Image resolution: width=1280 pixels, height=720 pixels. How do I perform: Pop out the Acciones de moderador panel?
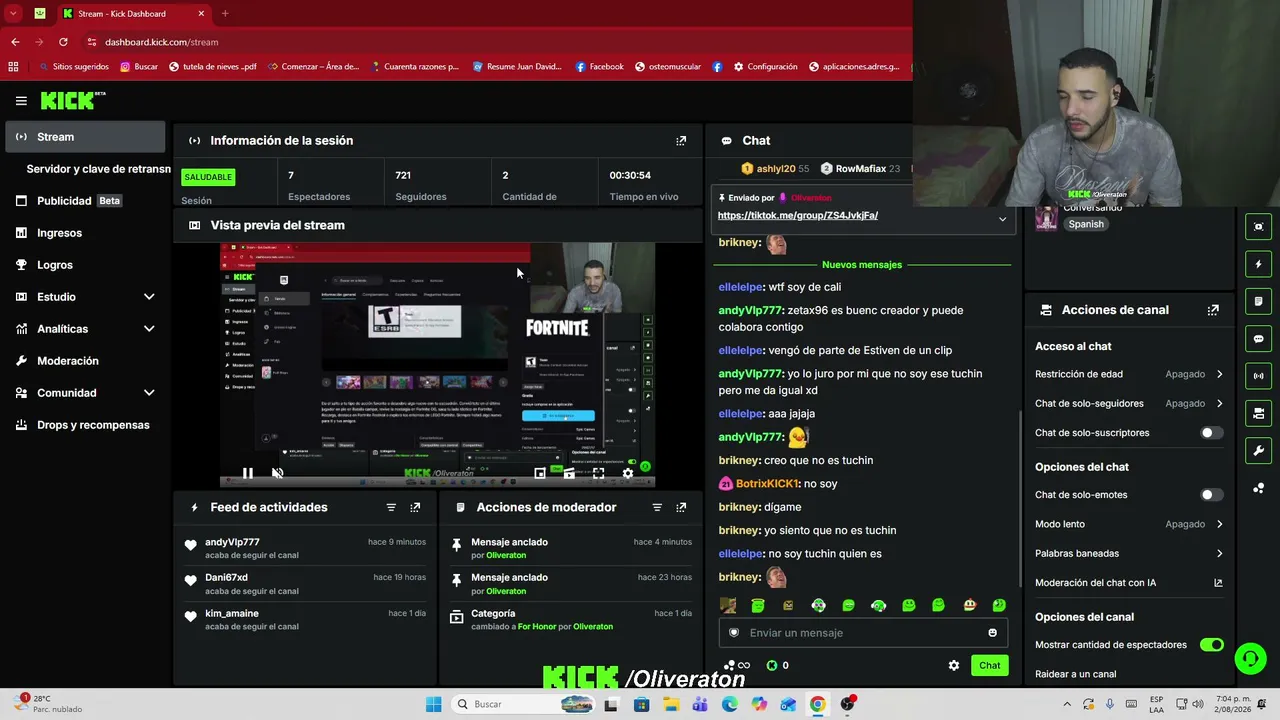pos(681,508)
